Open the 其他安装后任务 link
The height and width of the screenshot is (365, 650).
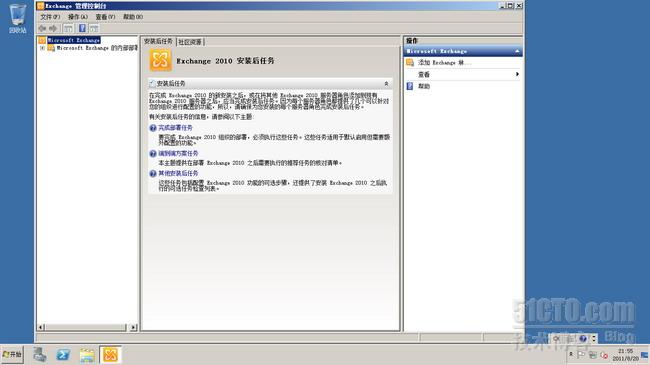pyautogui.click(x=178, y=173)
